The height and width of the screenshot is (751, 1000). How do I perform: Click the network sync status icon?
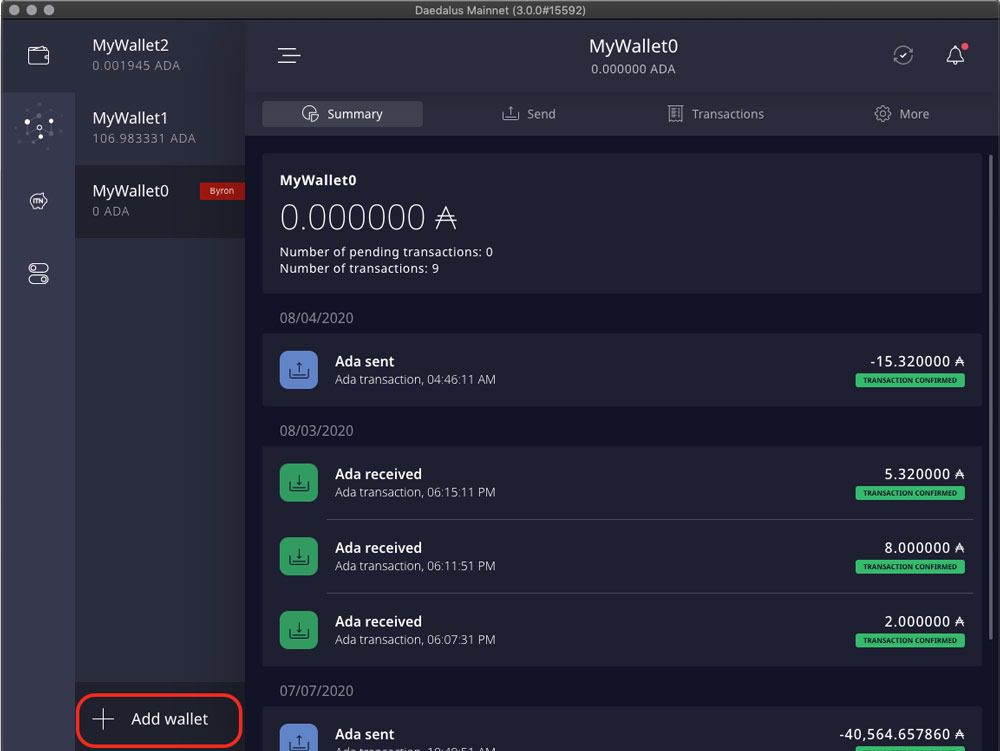(x=903, y=56)
